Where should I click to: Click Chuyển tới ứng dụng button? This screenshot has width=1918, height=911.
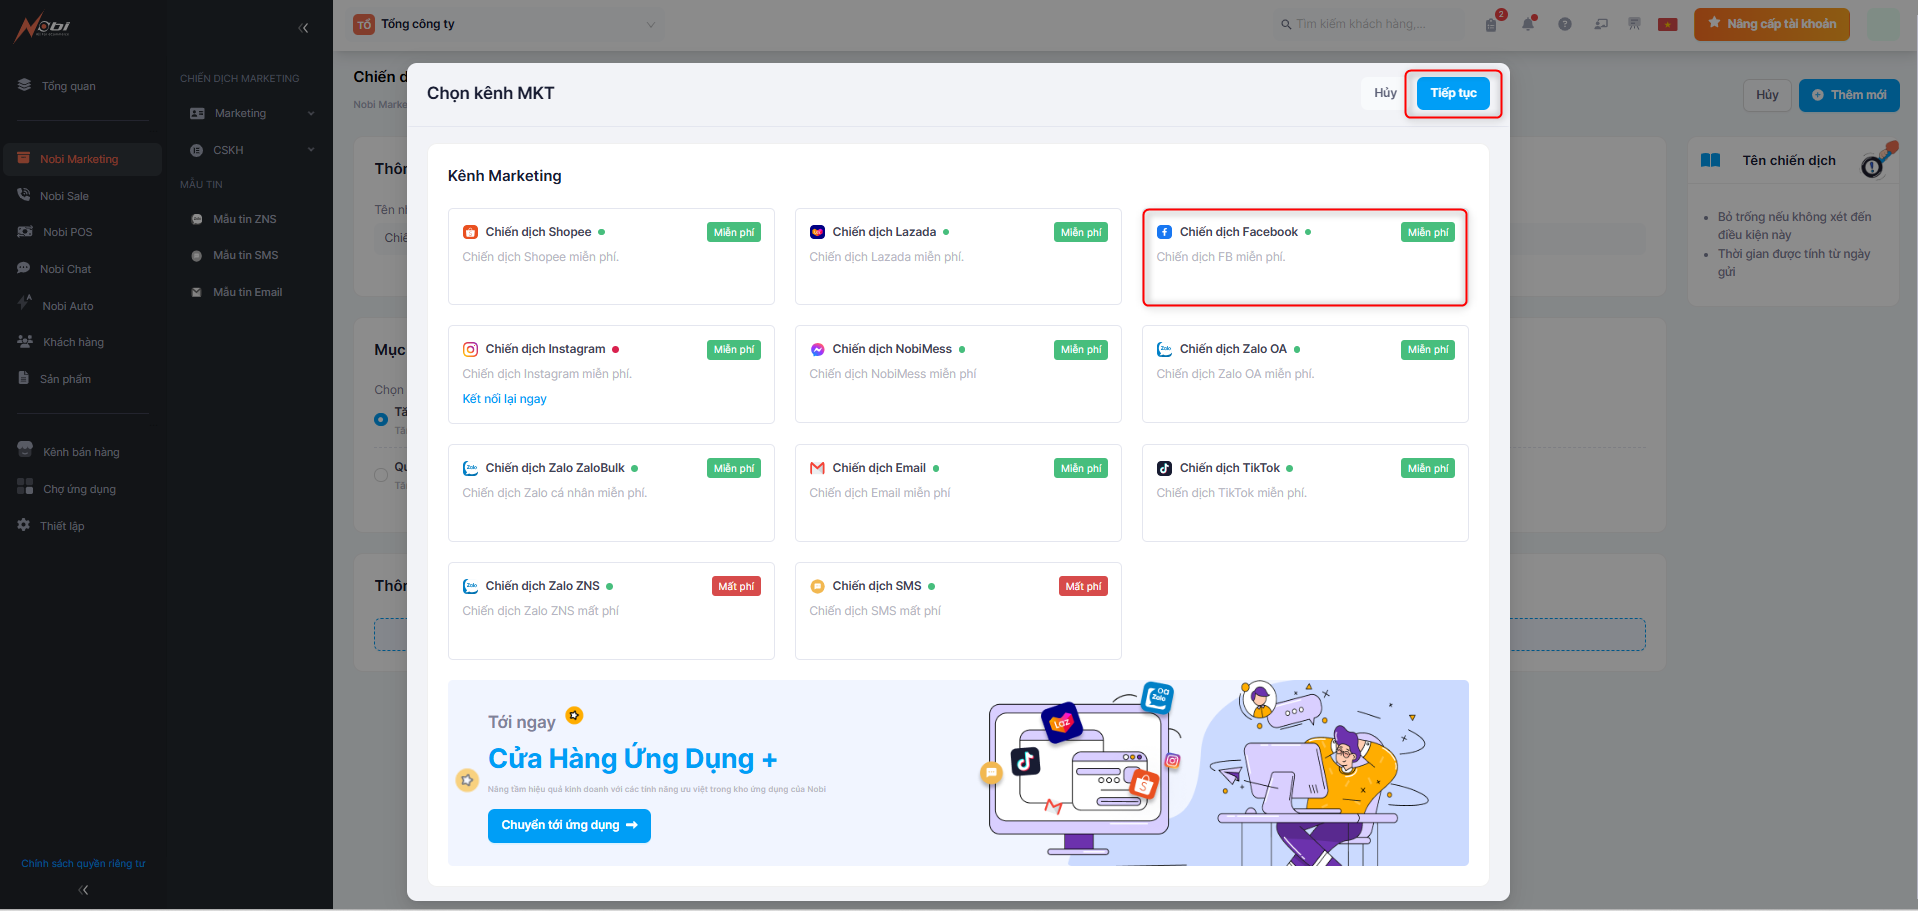(569, 825)
